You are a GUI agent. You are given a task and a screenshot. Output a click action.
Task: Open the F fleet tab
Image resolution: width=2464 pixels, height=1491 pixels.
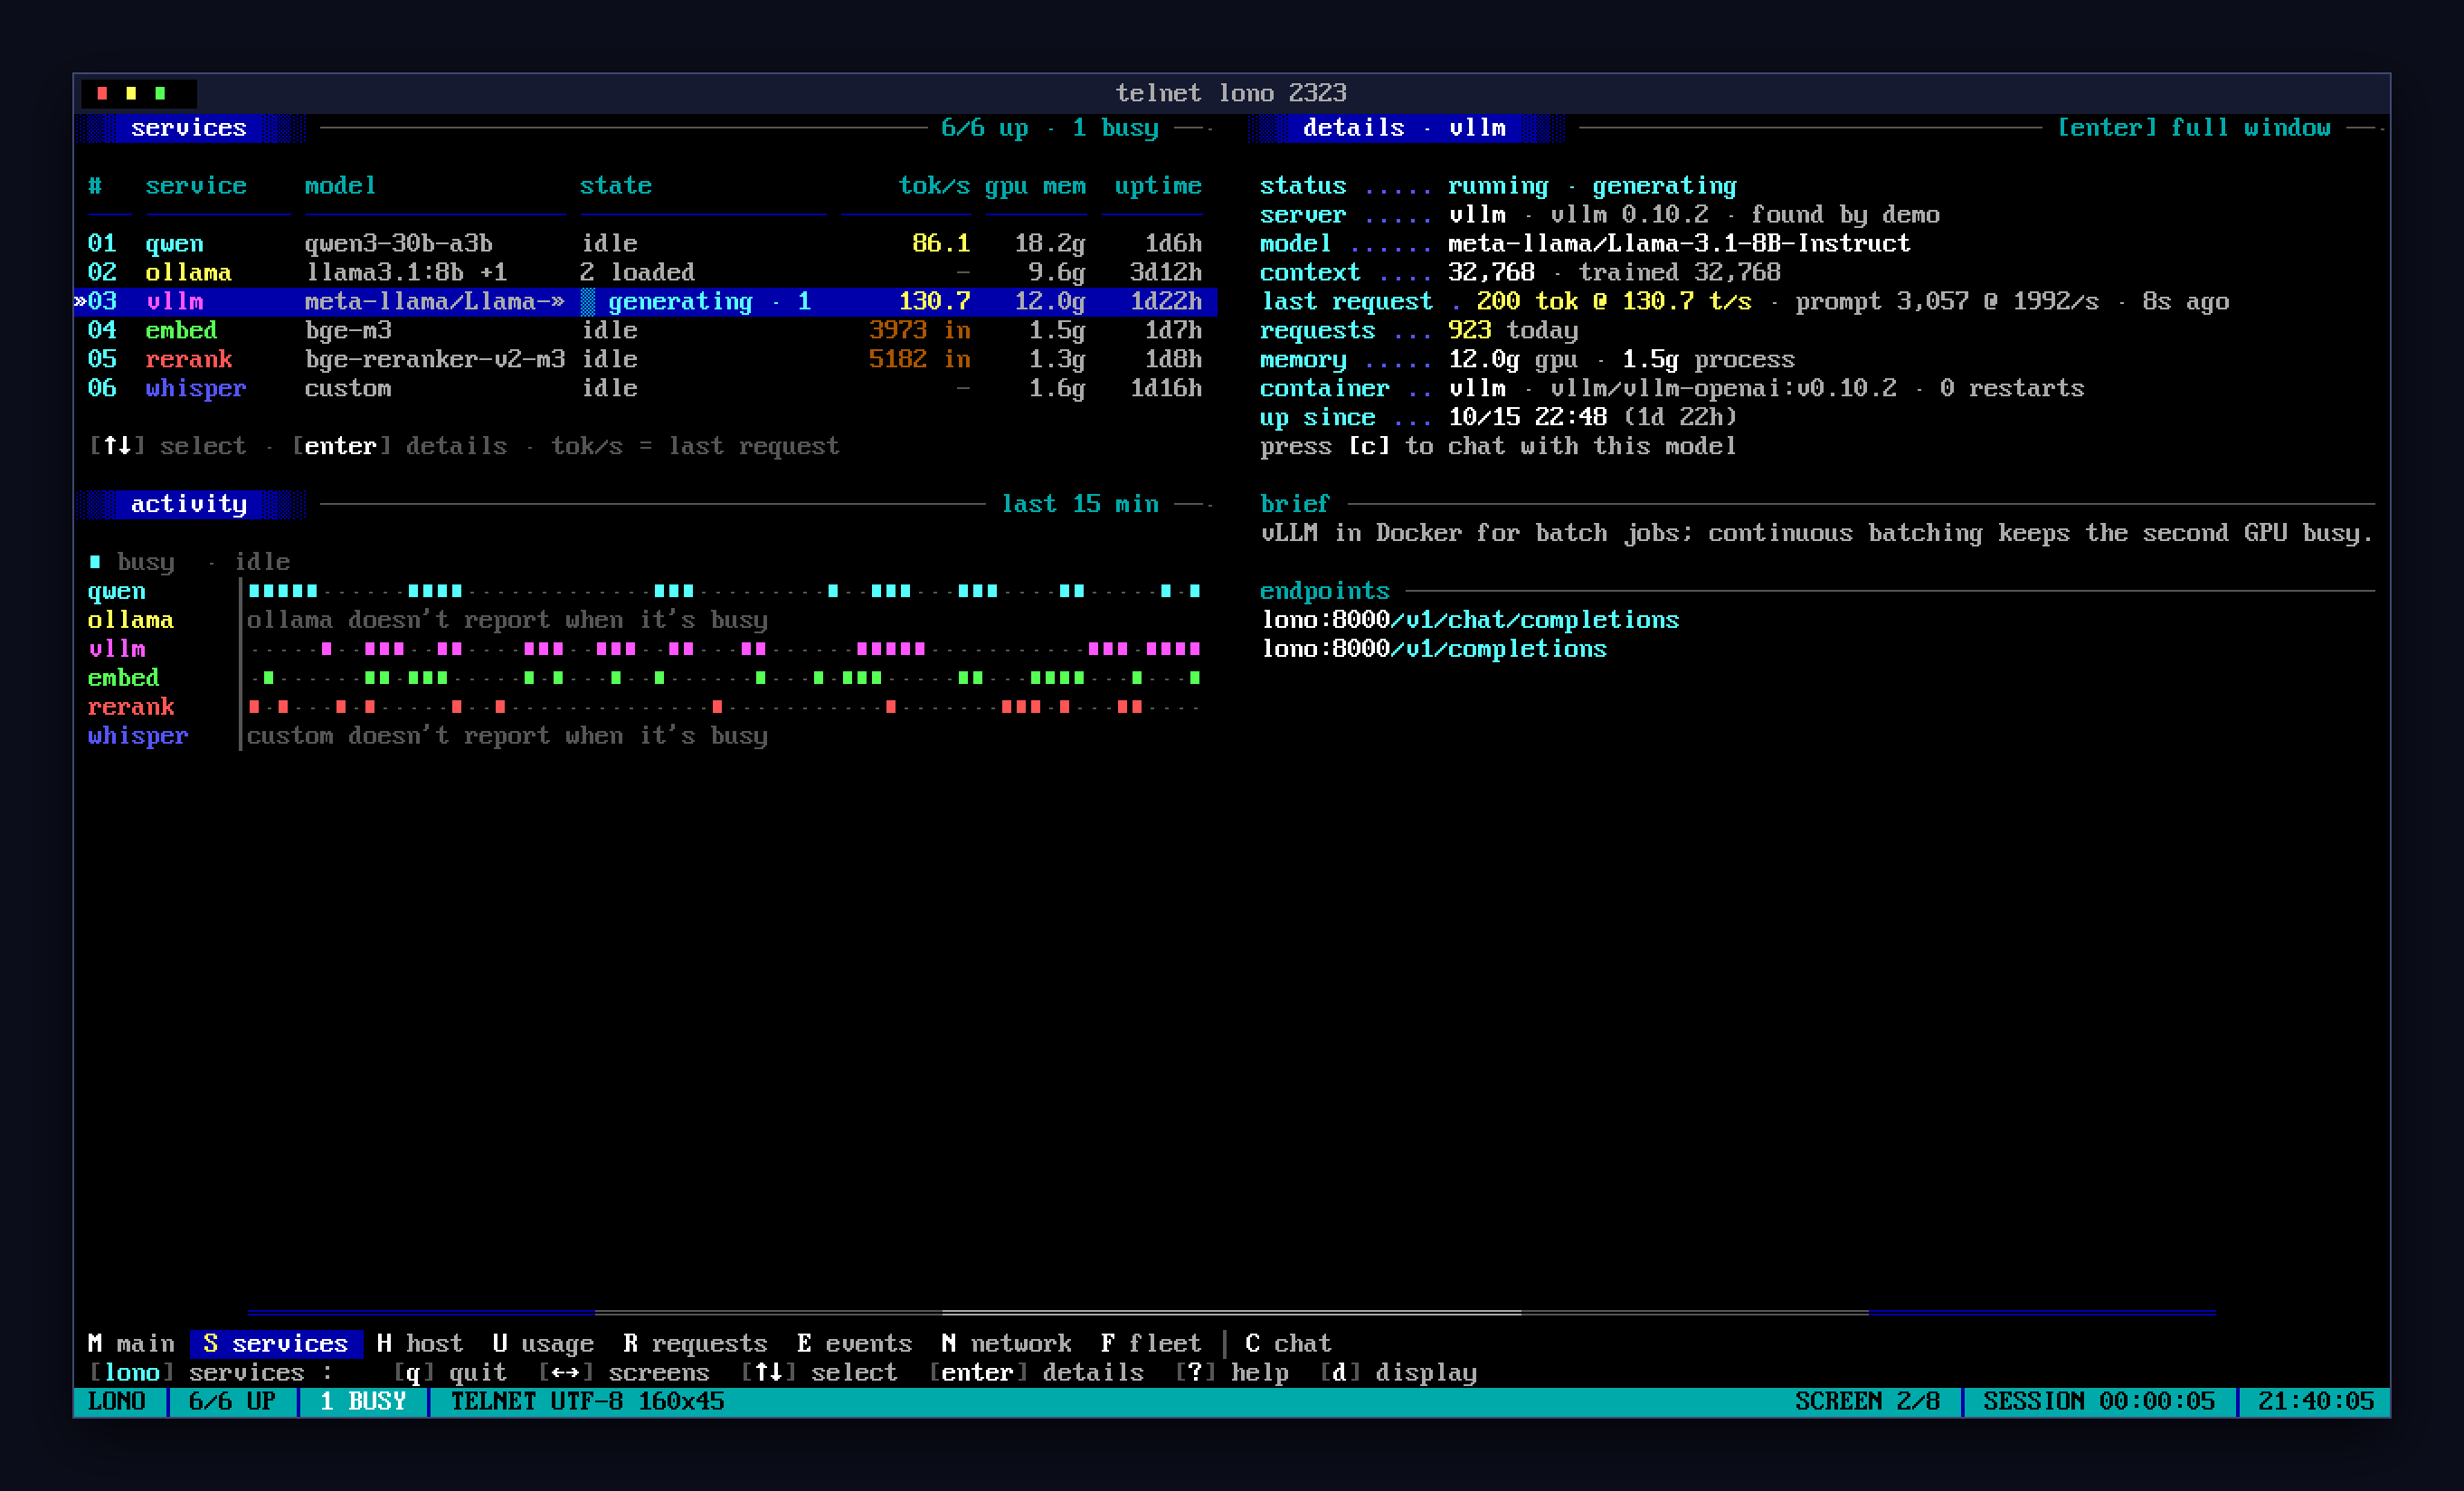click(x=1151, y=1343)
